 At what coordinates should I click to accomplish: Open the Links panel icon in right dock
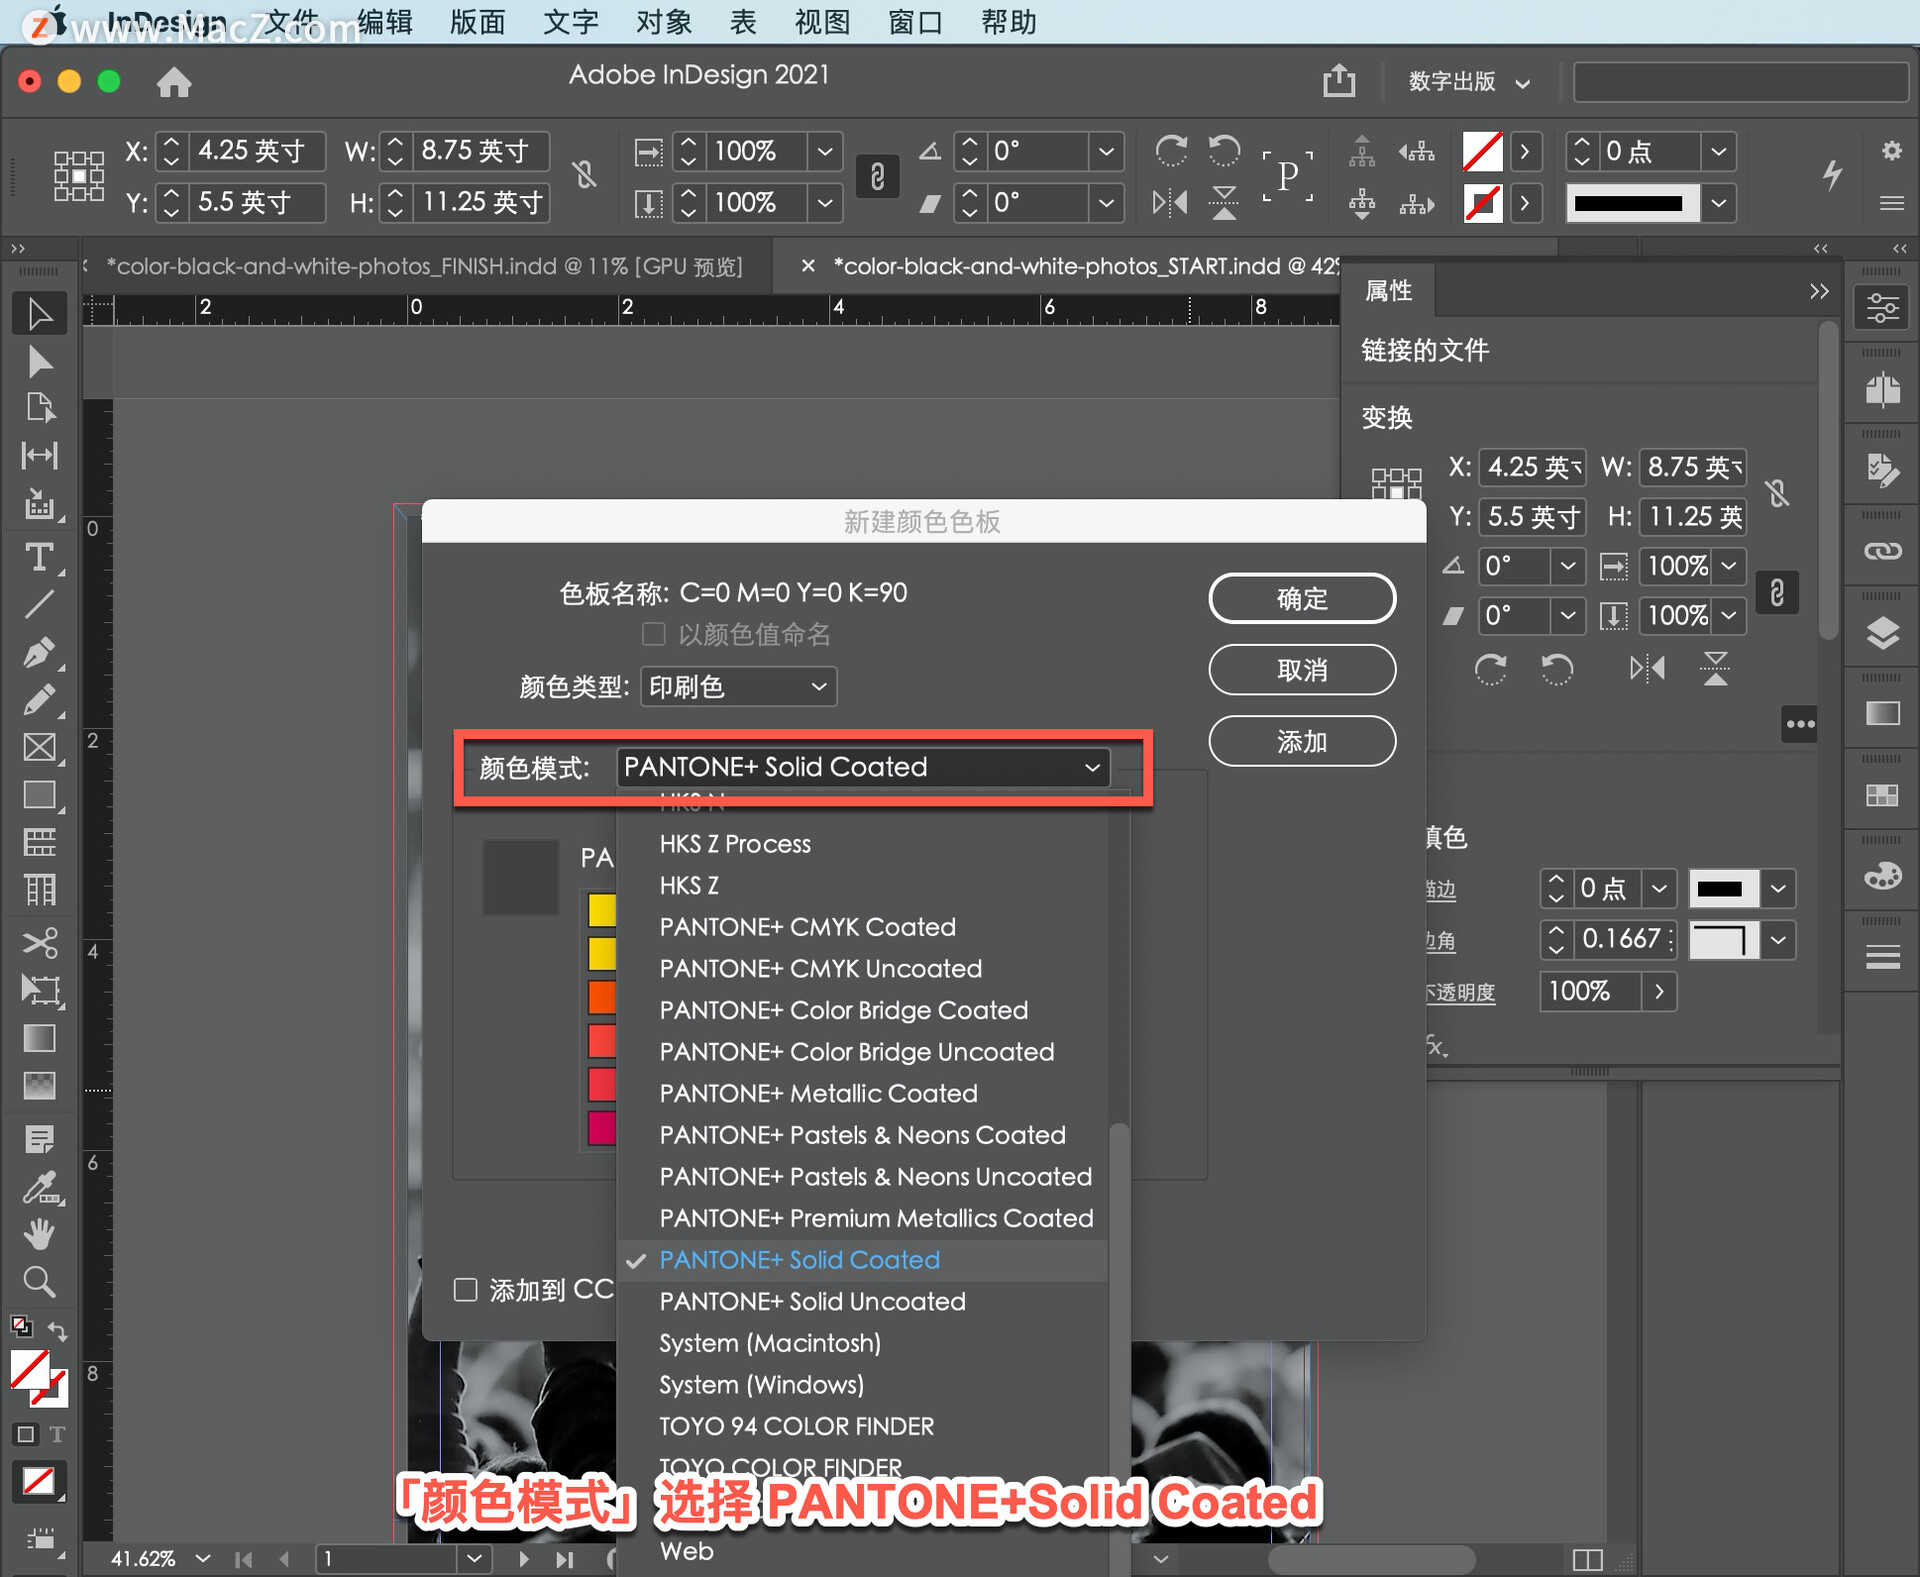[x=1883, y=551]
